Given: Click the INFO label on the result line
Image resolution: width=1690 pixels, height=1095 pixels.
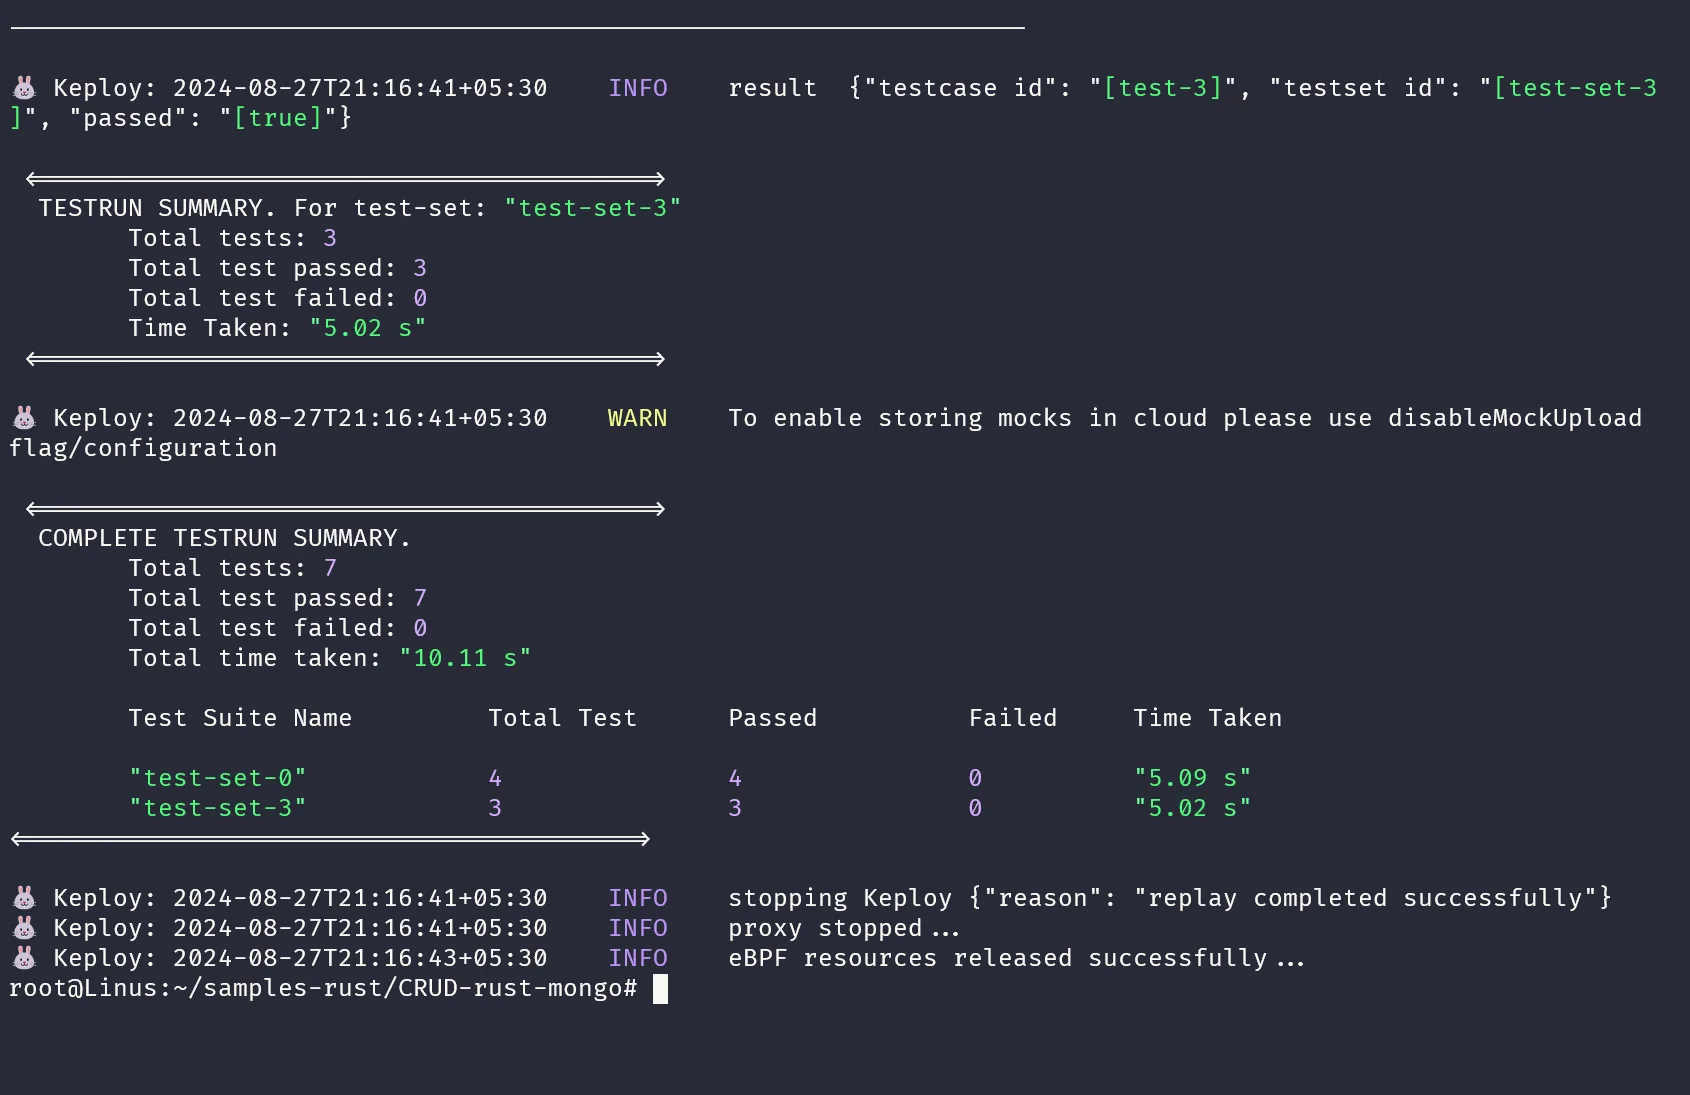Looking at the screenshot, I should (x=638, y=88).
